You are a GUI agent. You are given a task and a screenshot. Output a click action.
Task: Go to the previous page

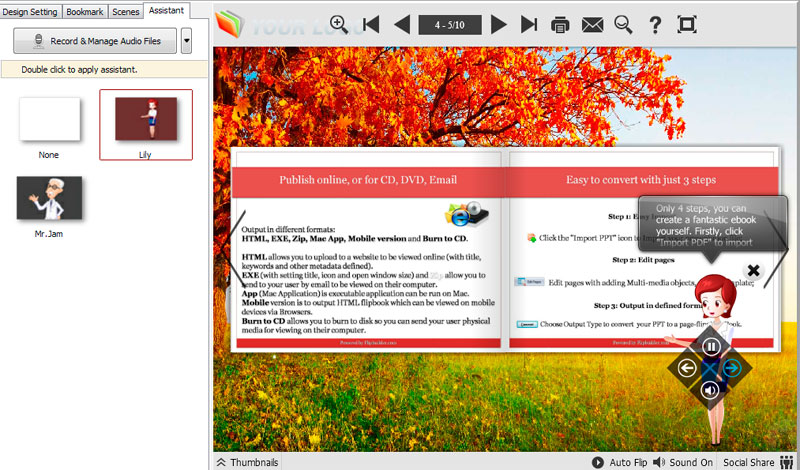point(401,24)
